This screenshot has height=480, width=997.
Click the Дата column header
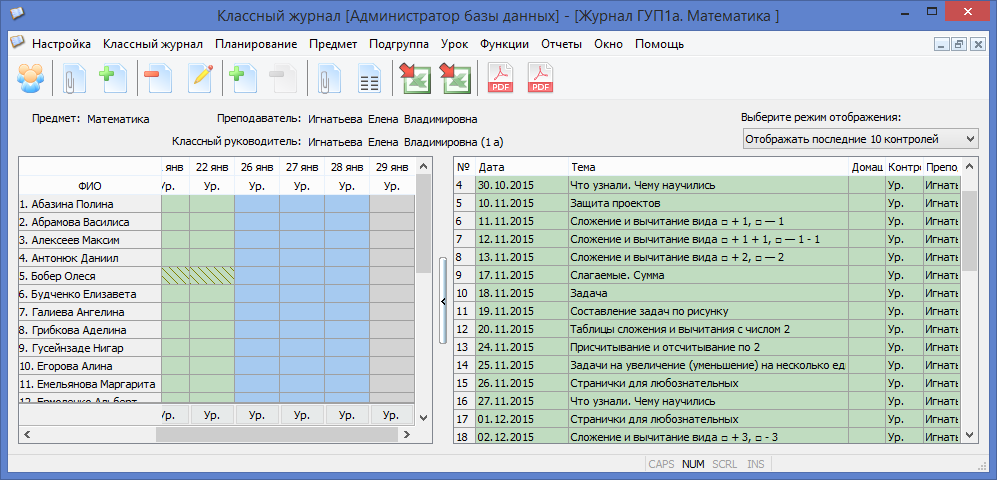pyautogui.click(x=521, y=167)
